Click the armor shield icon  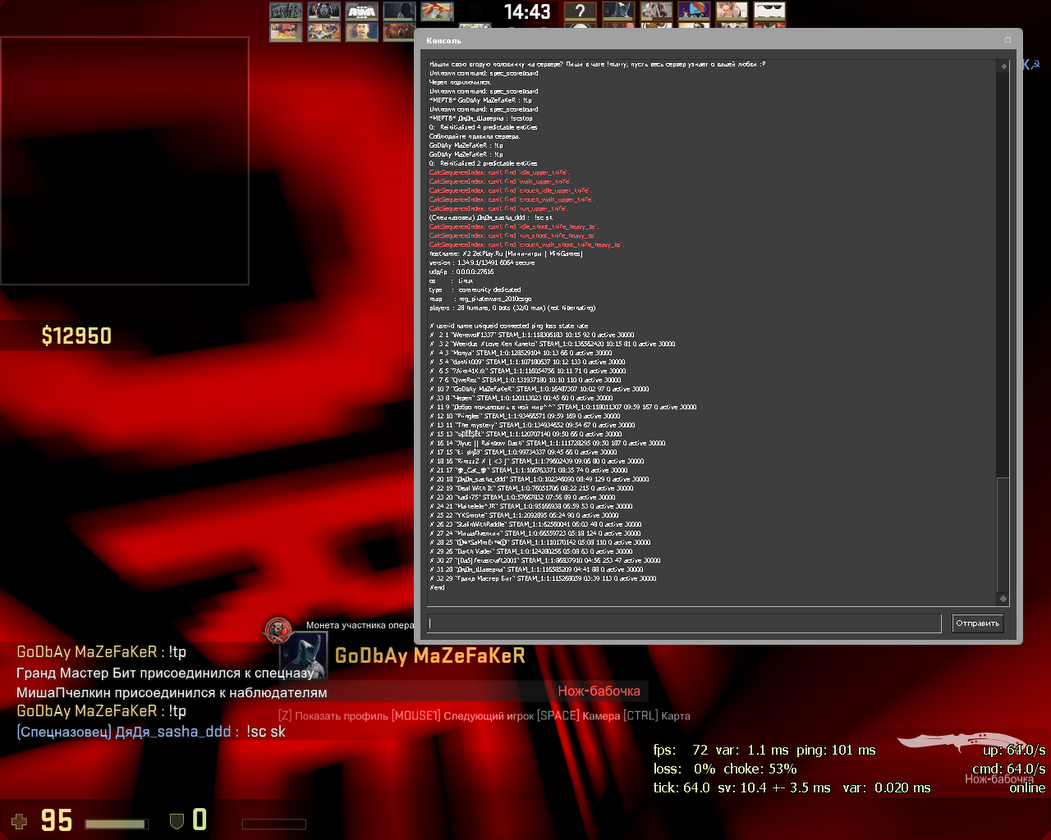pyautogui.click(x=176, y=821)
